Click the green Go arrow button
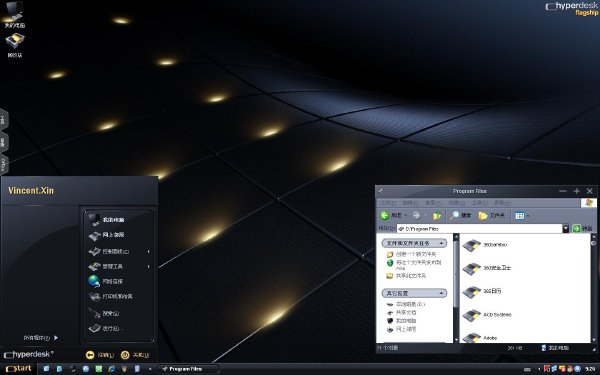This screenshot has height=375, width=600. (576, 229)
